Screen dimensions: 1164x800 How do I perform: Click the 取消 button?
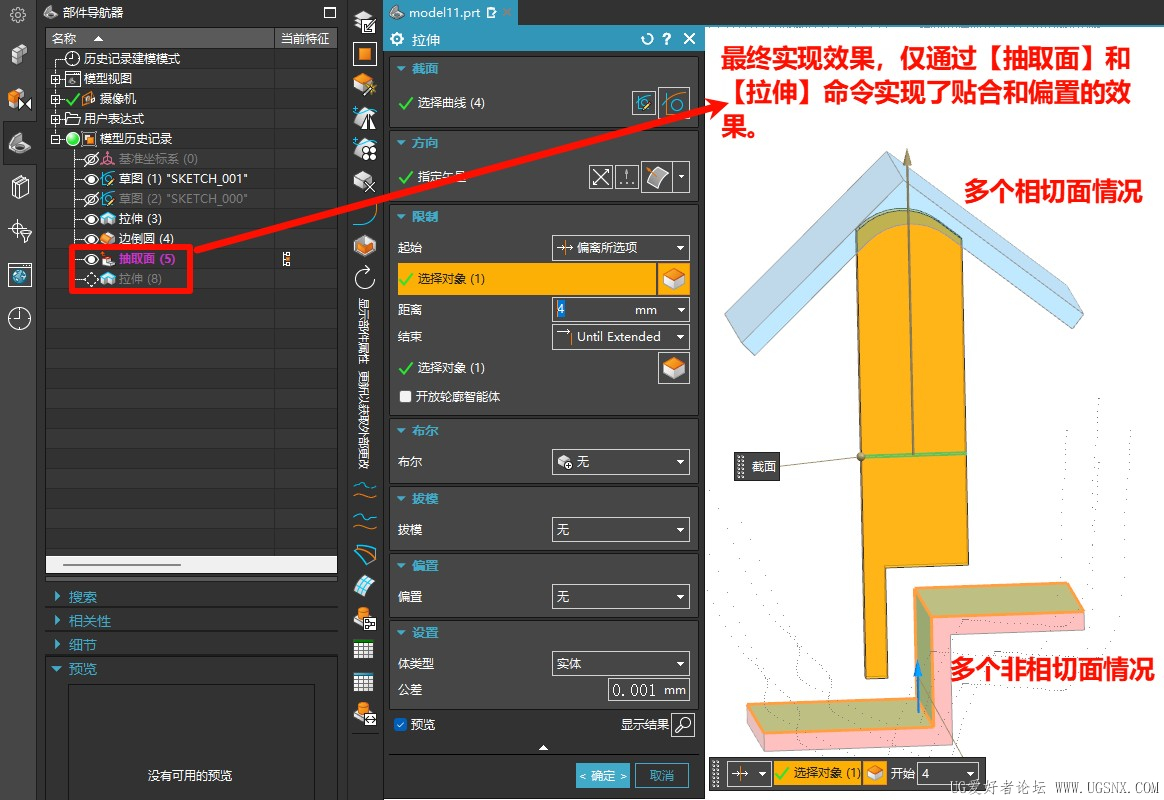tap(661, 776)
